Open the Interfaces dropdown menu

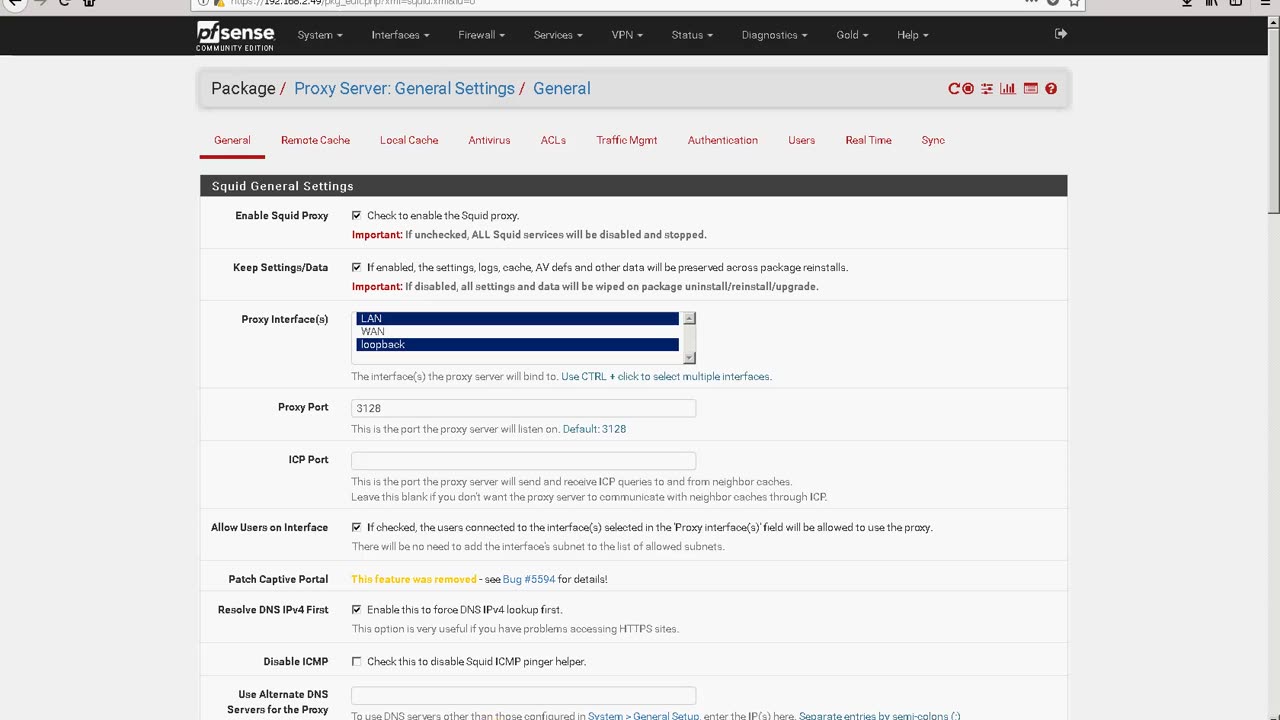[x=400, y=35]
